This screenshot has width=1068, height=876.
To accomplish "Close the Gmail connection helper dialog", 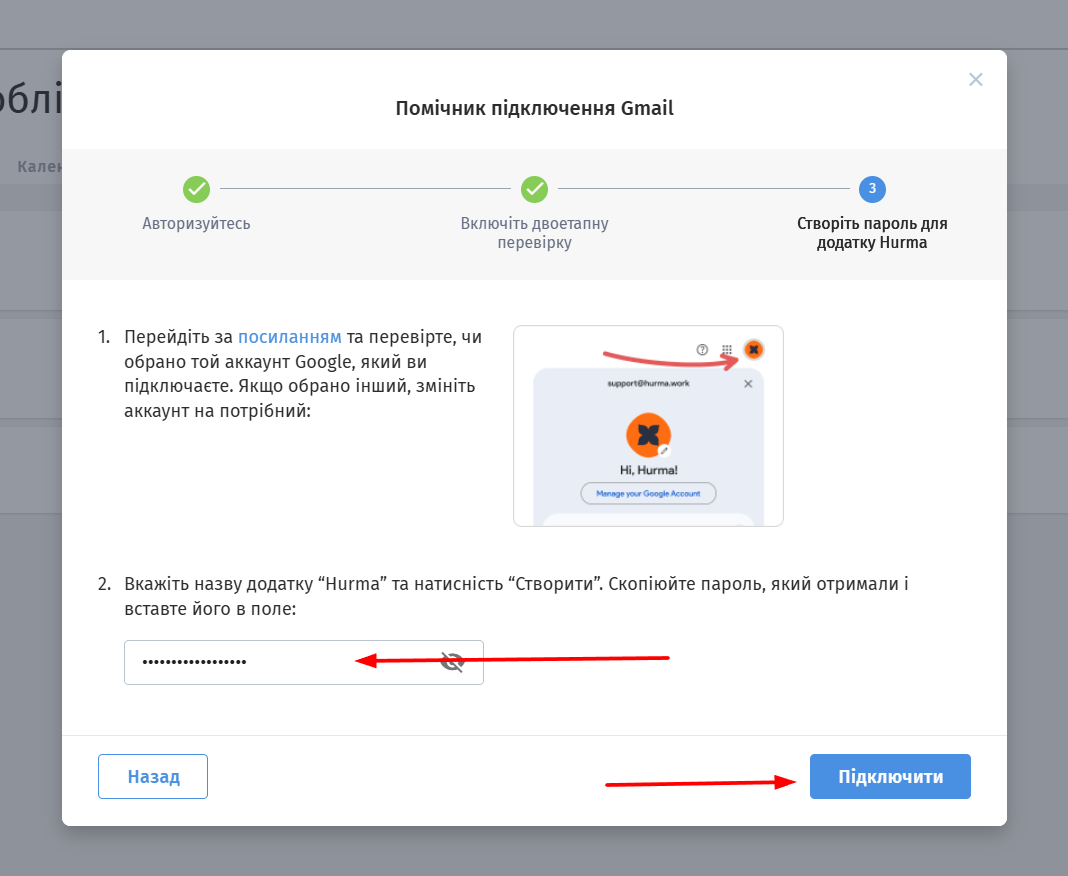I will (x=975, y=80).
